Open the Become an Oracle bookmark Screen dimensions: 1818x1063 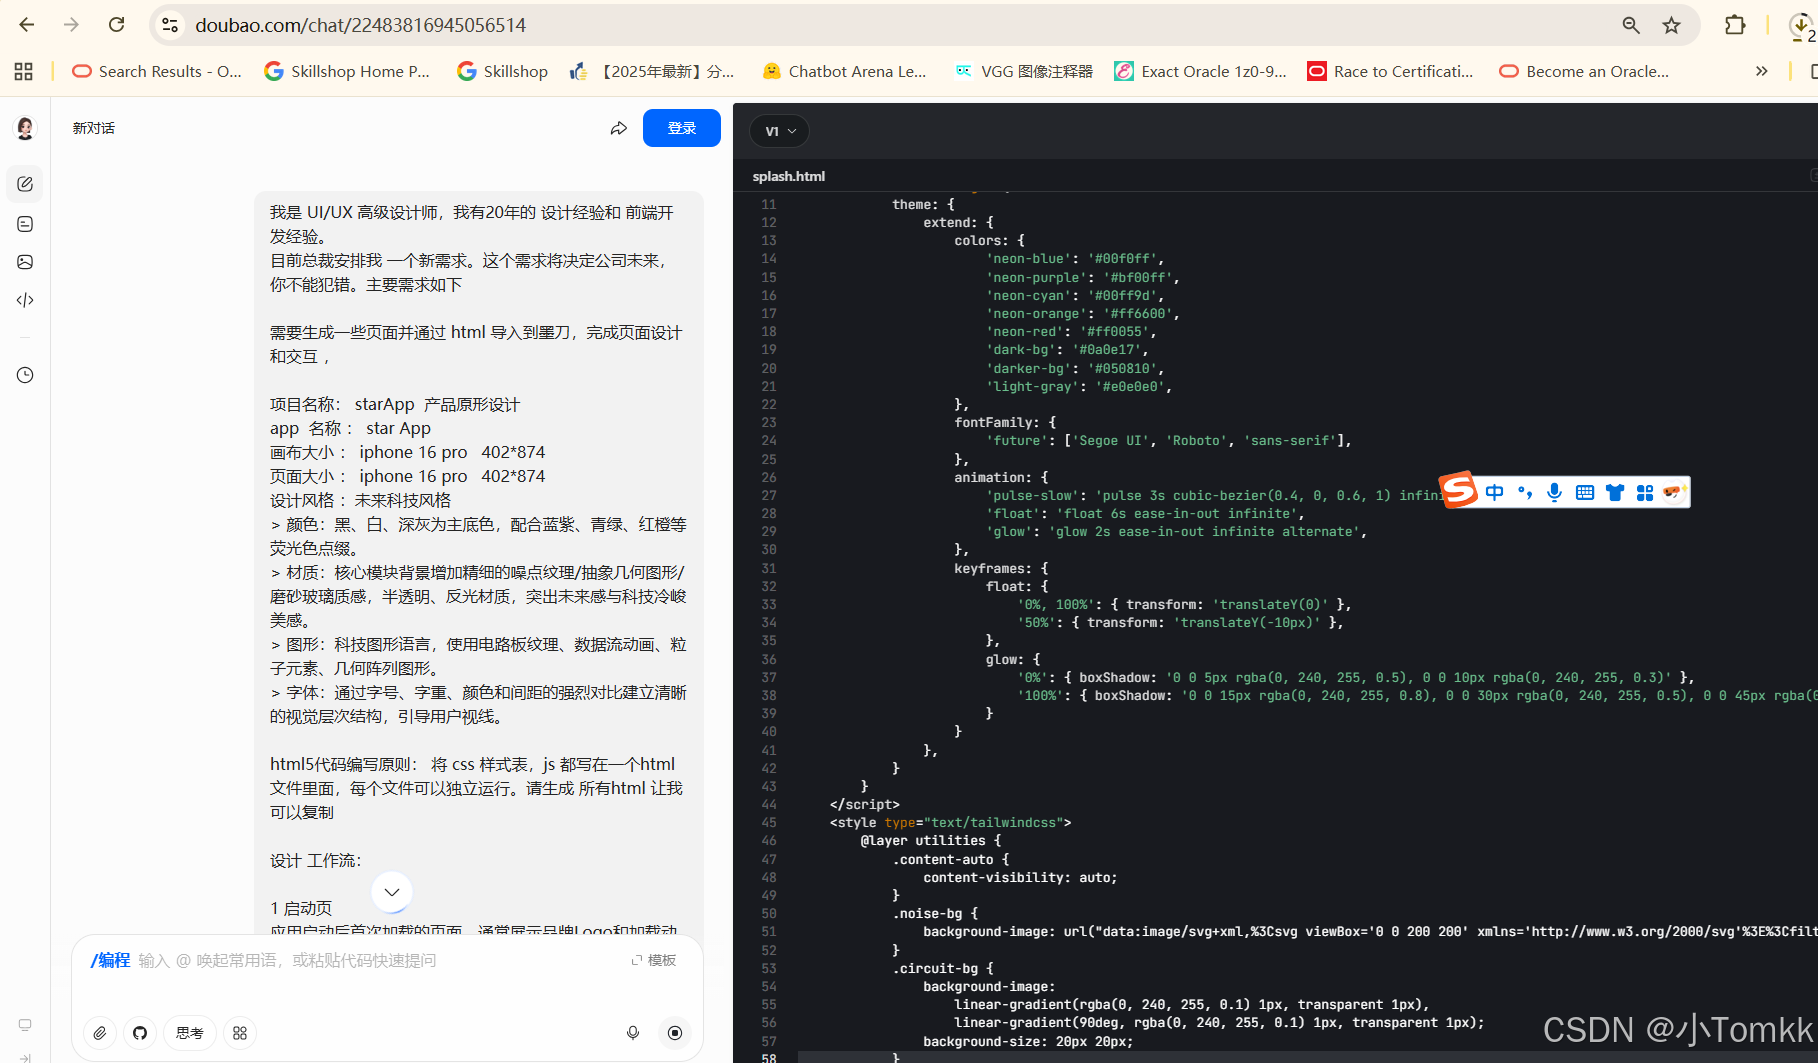(x=1584, y=71)
